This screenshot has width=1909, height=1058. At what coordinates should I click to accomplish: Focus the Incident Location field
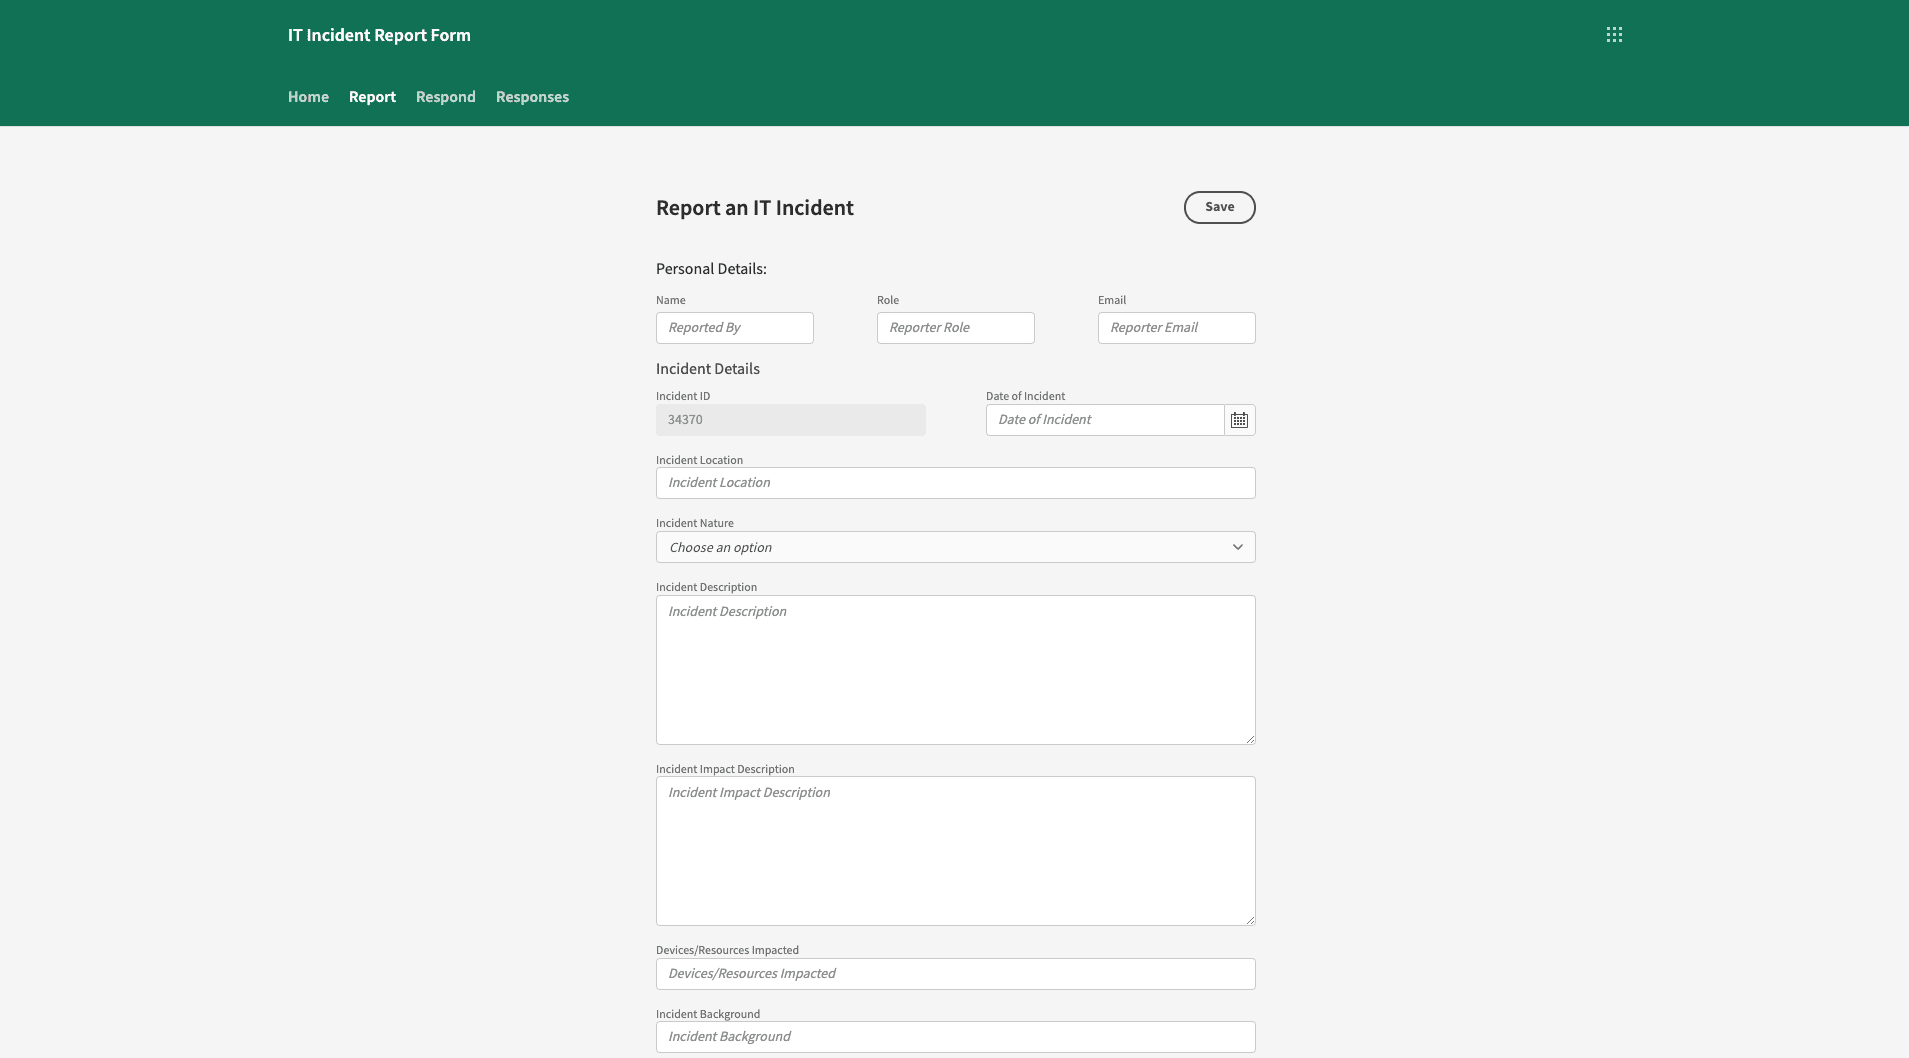(955, 483)
